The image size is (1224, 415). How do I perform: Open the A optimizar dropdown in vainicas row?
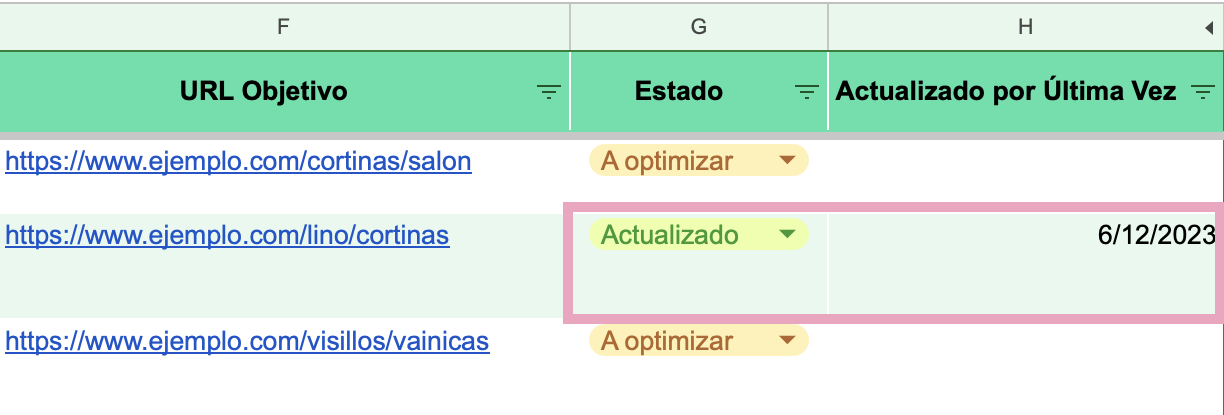pyautogui.click(x=787, y=341)
